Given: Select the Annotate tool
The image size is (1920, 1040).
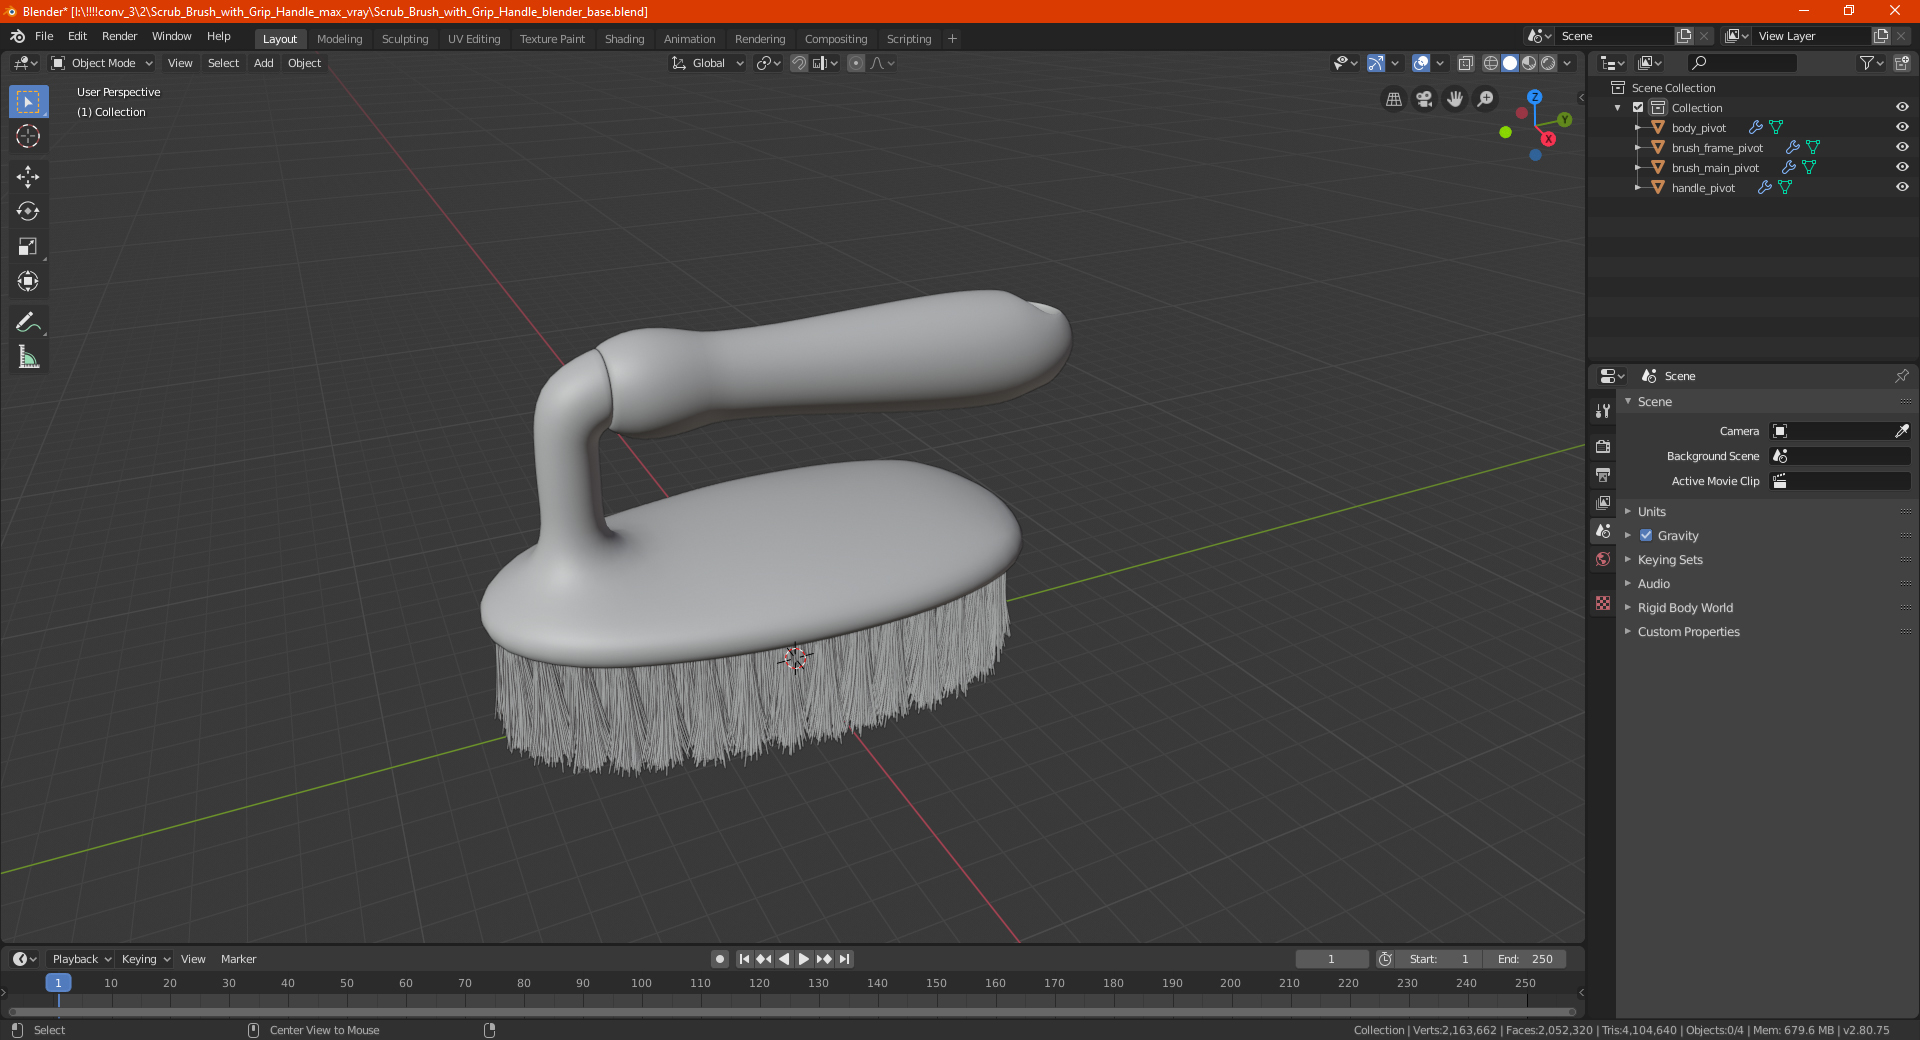Looking at the screenshot, I should click(28, 322).
